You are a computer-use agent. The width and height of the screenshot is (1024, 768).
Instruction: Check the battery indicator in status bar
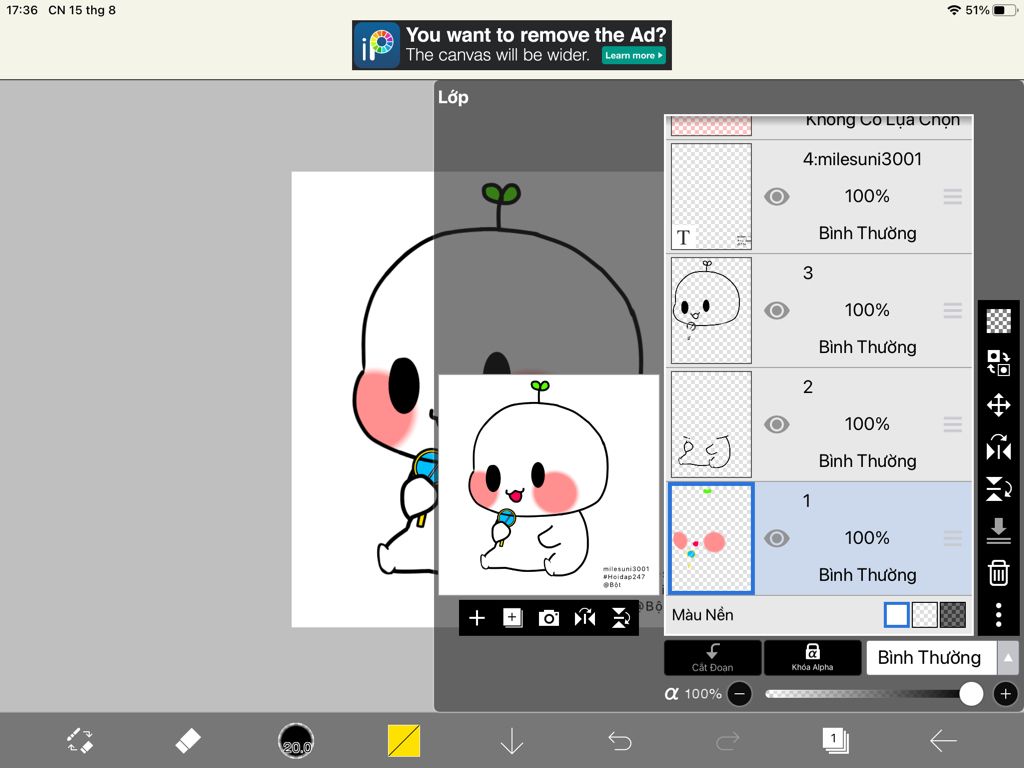coord(1004,10)
